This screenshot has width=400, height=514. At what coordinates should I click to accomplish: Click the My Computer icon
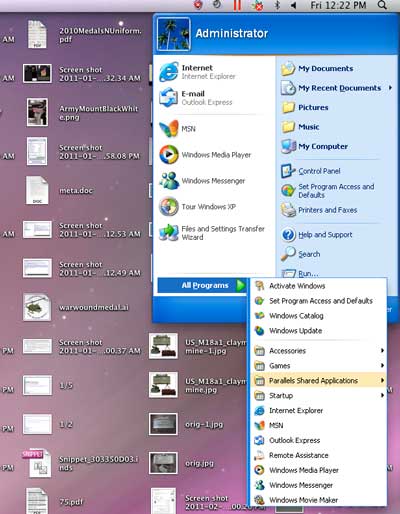pyautogui.click(x=288, y=146)
